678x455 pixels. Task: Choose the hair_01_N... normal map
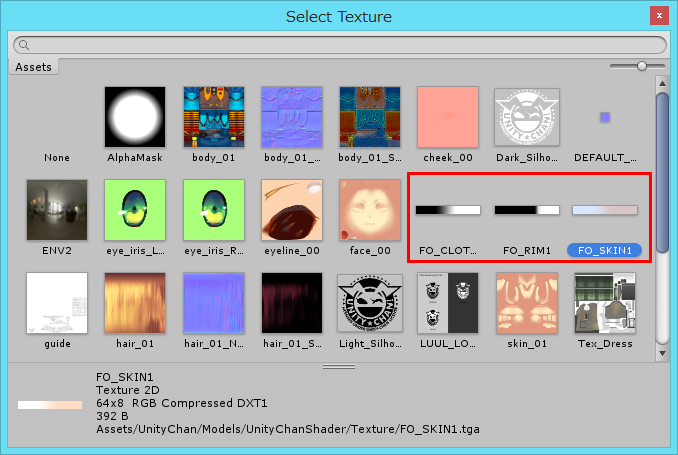pos(214,303)
